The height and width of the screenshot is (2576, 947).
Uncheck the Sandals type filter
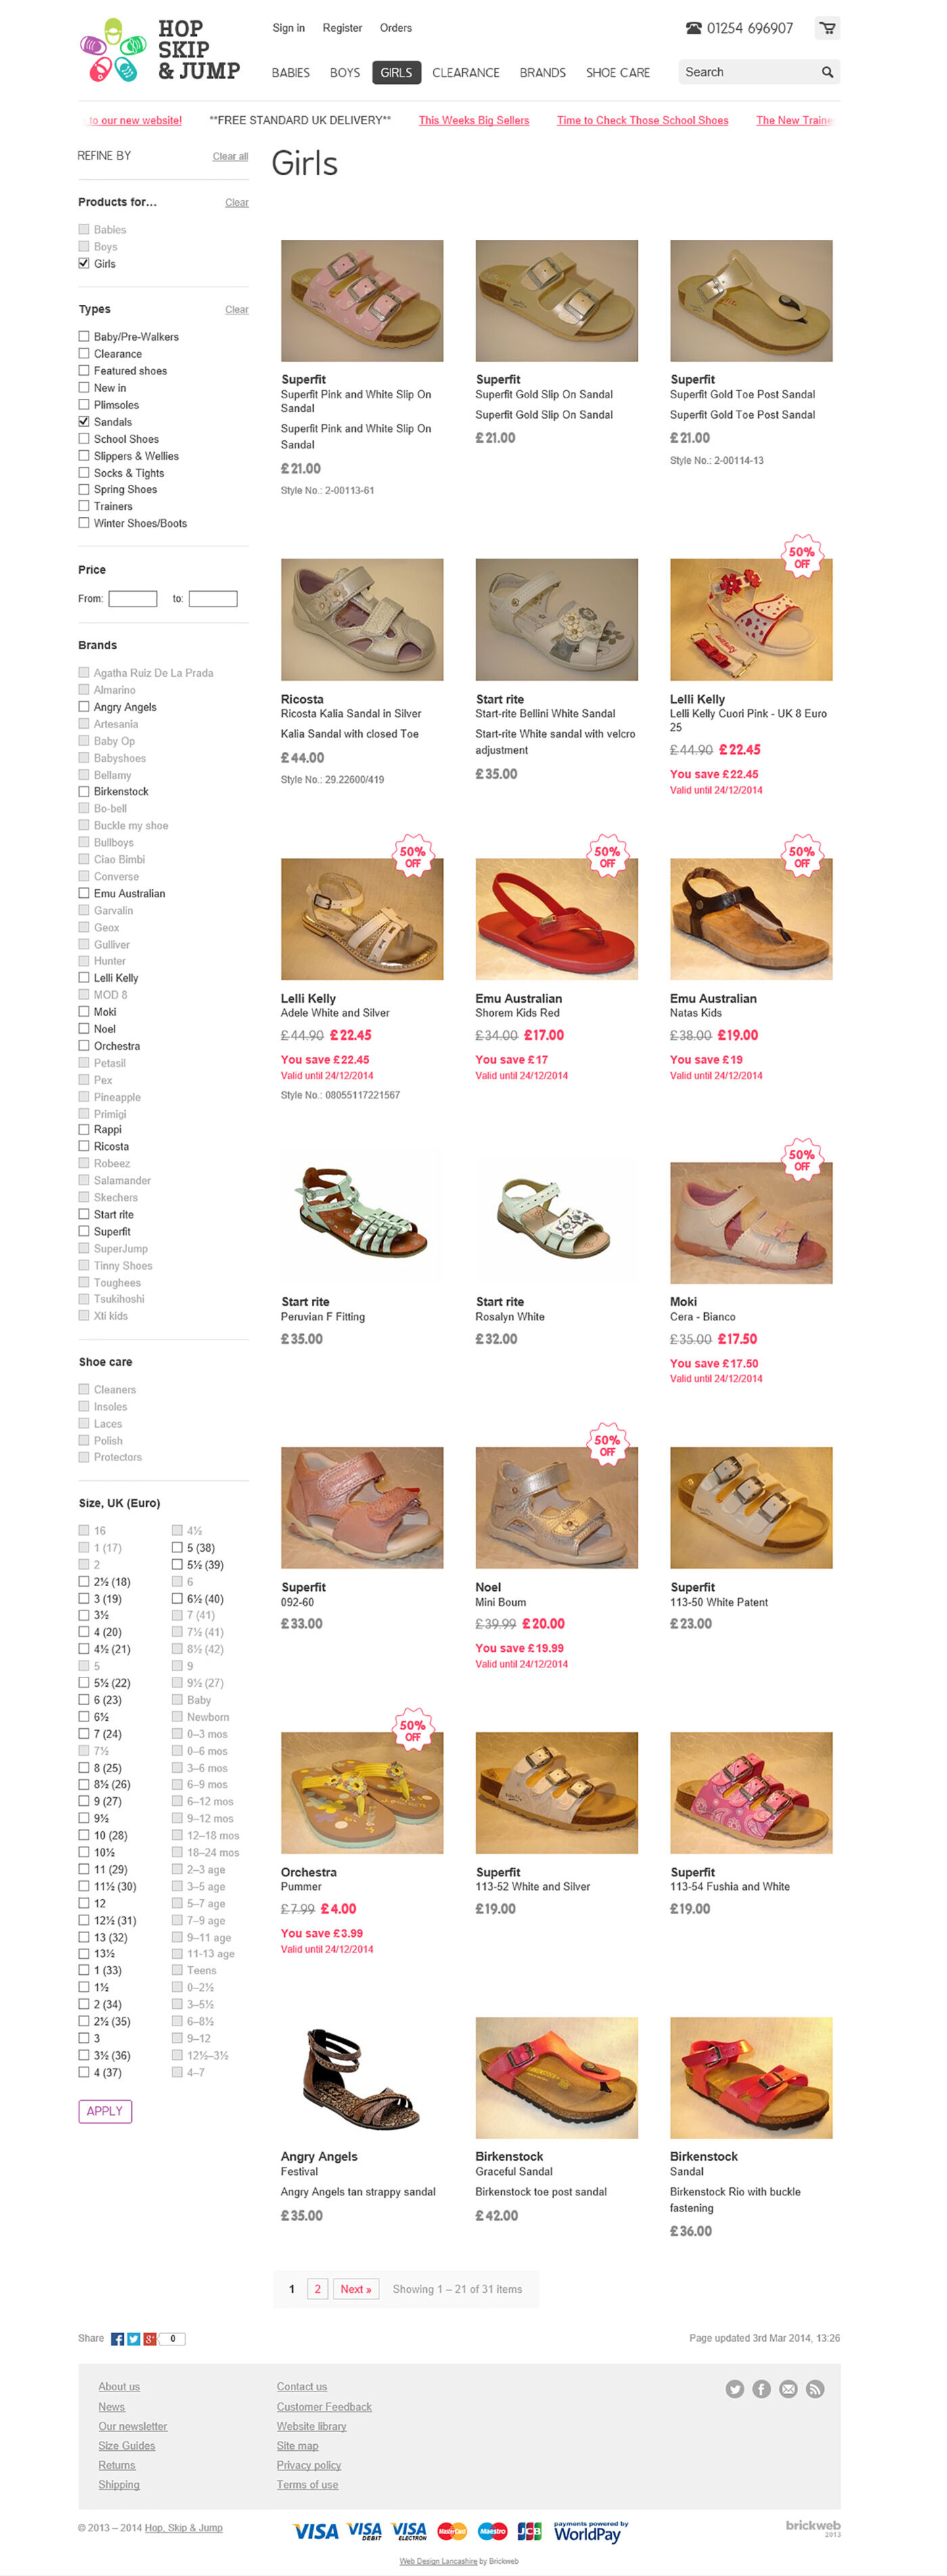84,421
